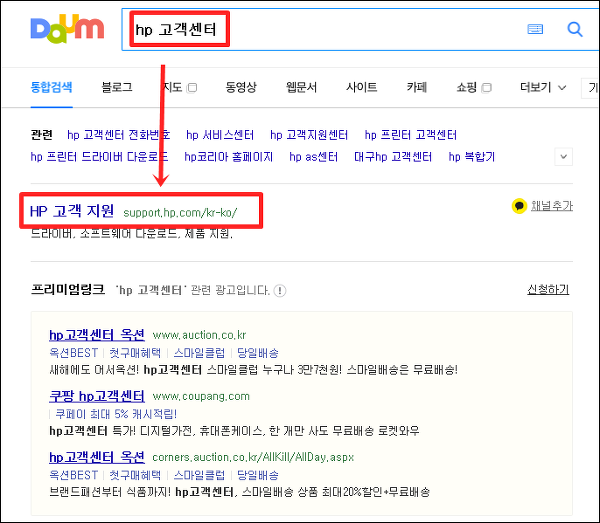The image size is (600, 523).
Task: Click the www.auction.co.kr URL
Action: [x=199, y=335]
